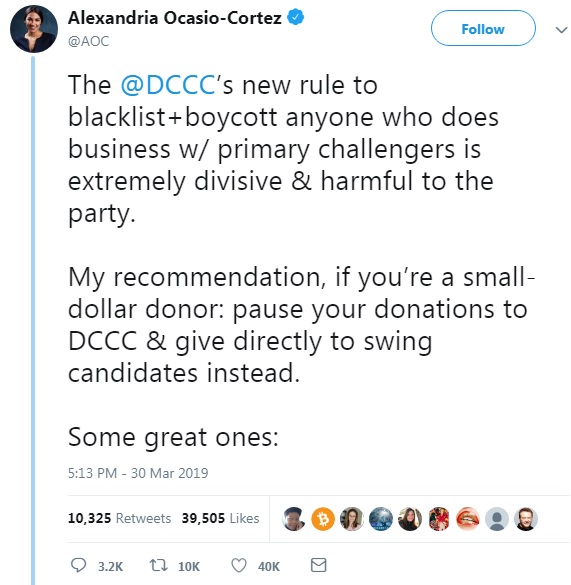
Task: Open the globe avatar liker profile
Action: tap(381, 519)
